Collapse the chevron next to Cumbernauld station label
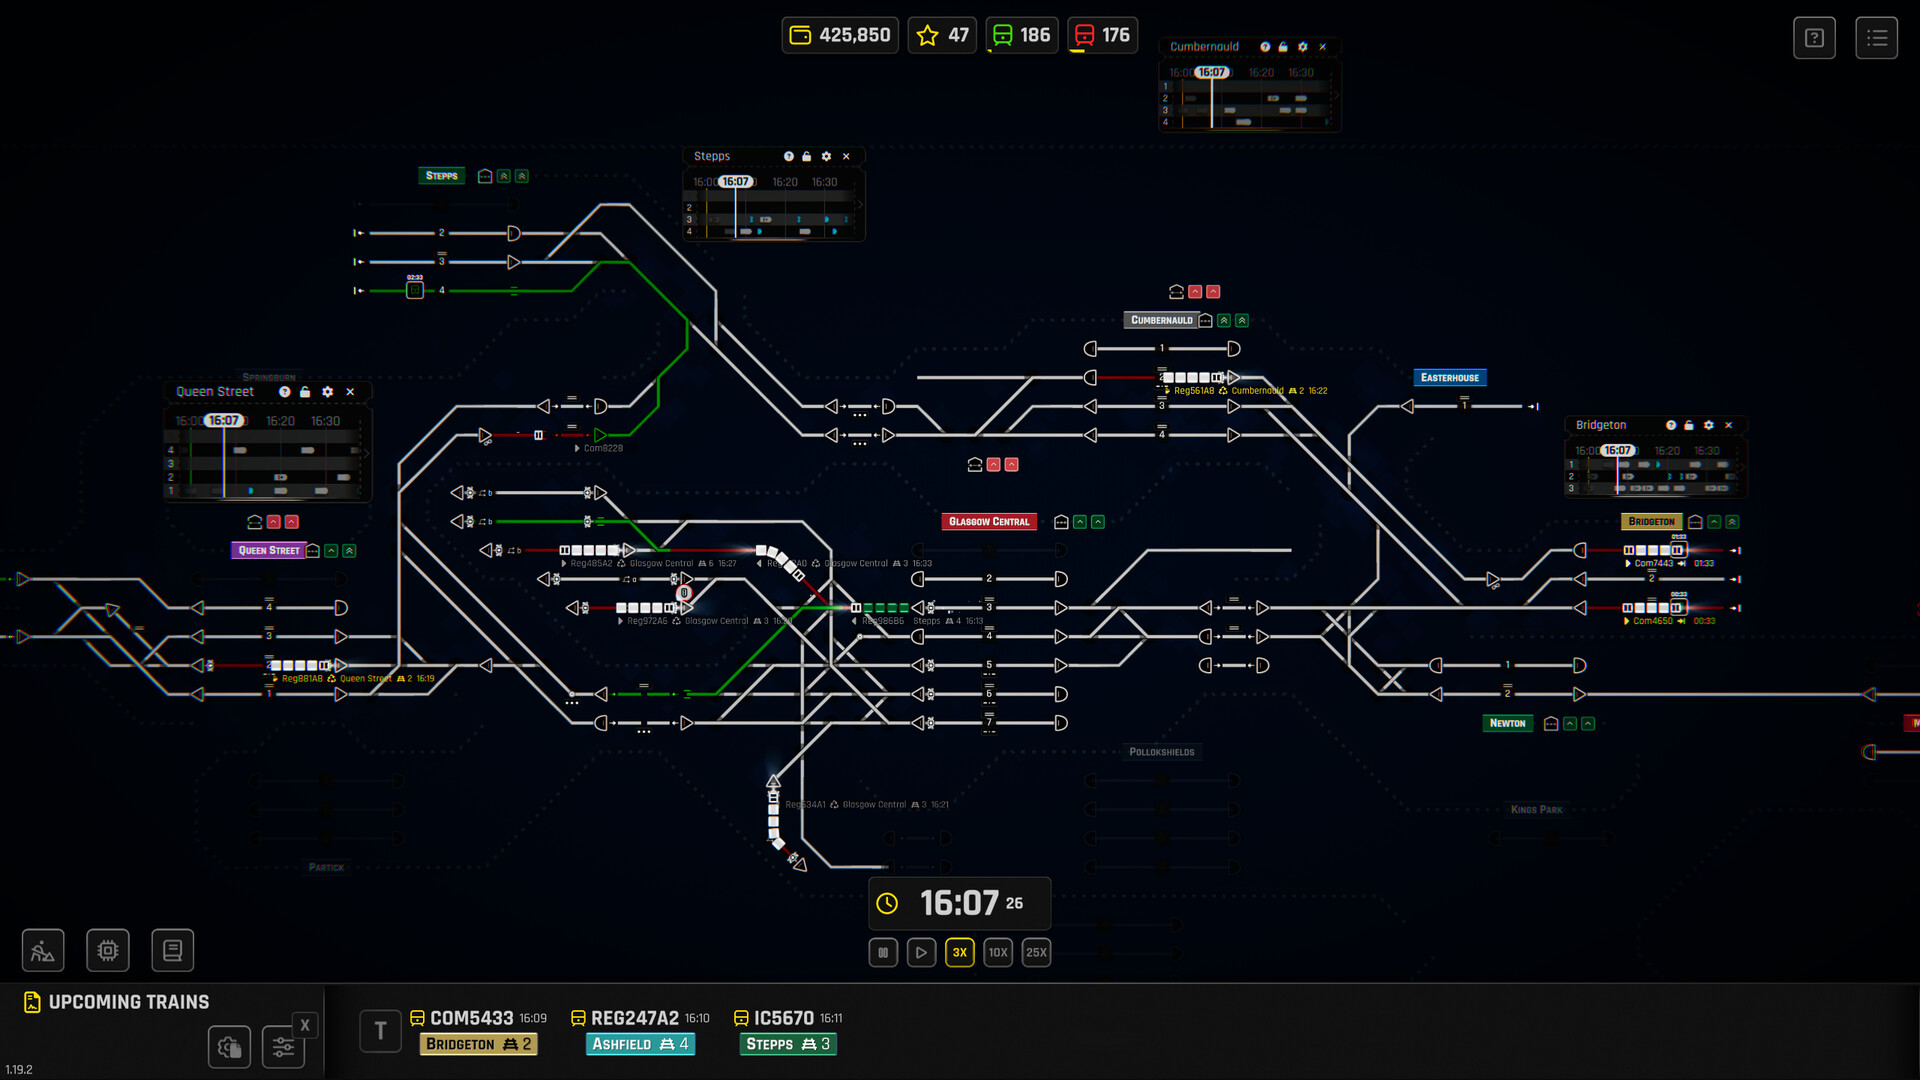 click(1223, 320)
